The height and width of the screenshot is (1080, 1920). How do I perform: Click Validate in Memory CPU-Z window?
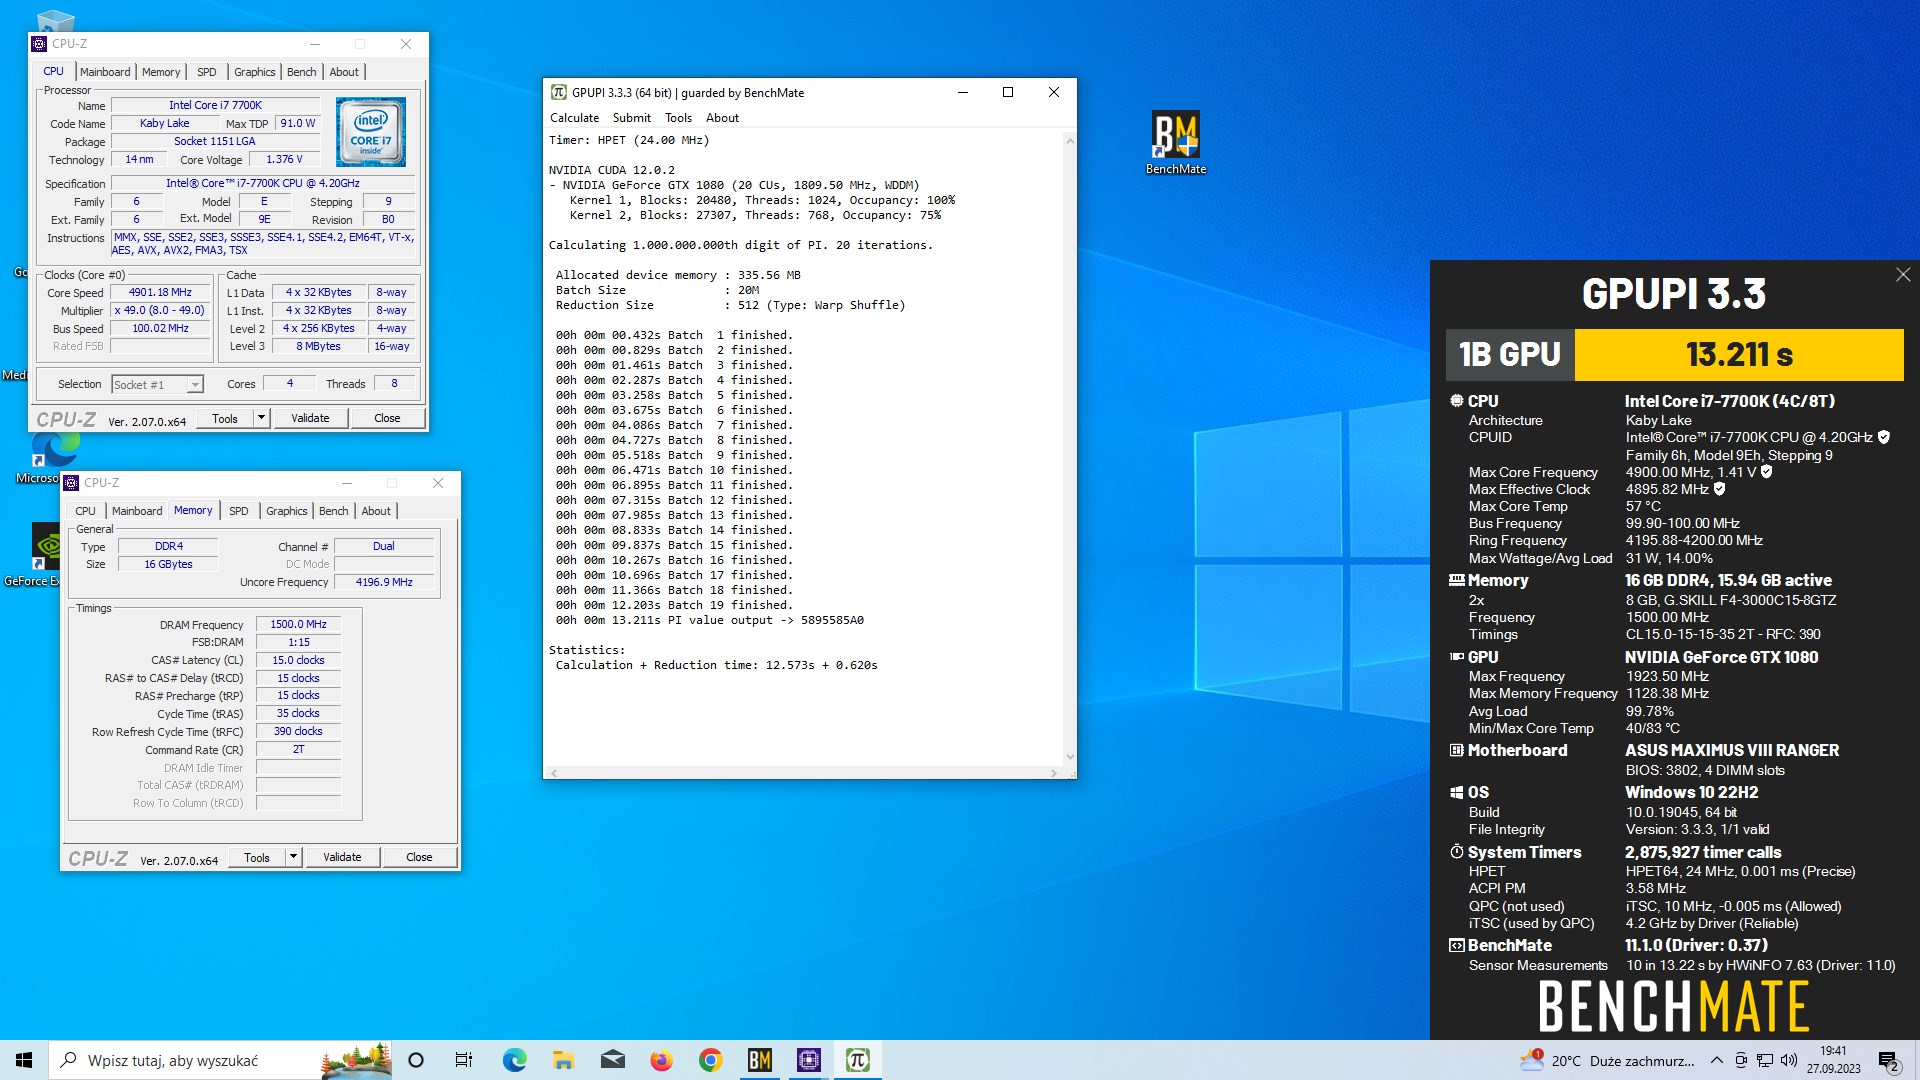pyautogui.click(x=342, y=857)
